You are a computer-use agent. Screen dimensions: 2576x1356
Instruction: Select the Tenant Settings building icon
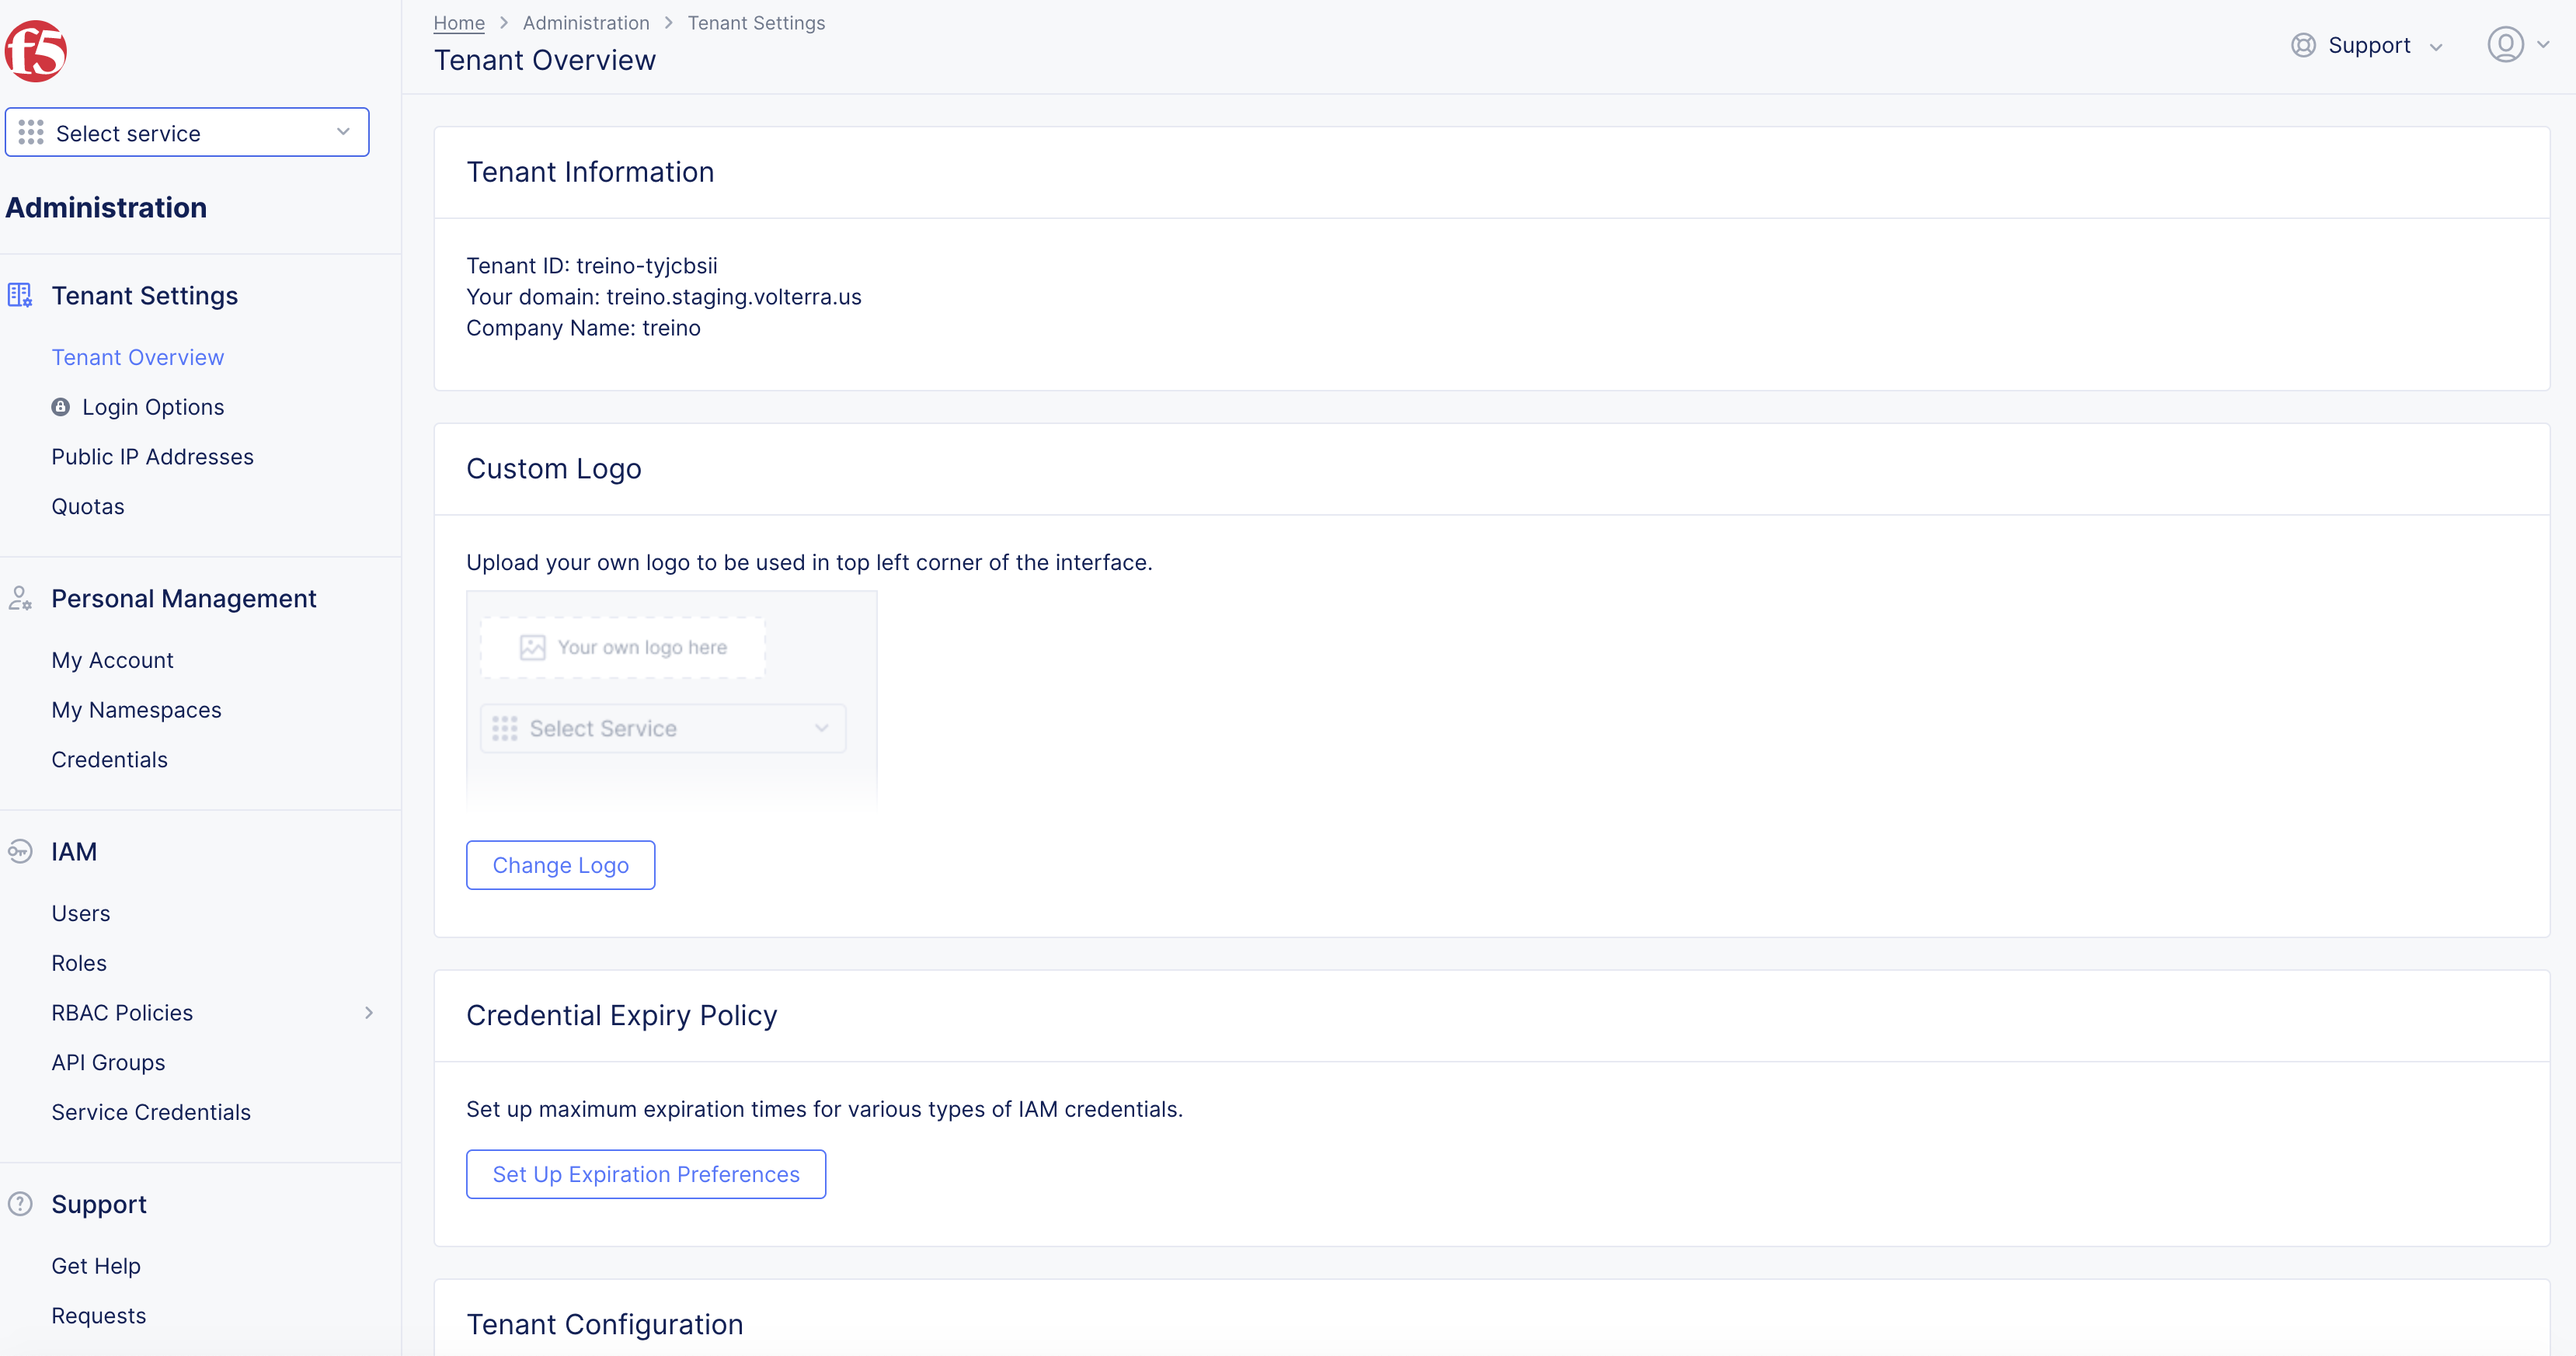[19, 294]
